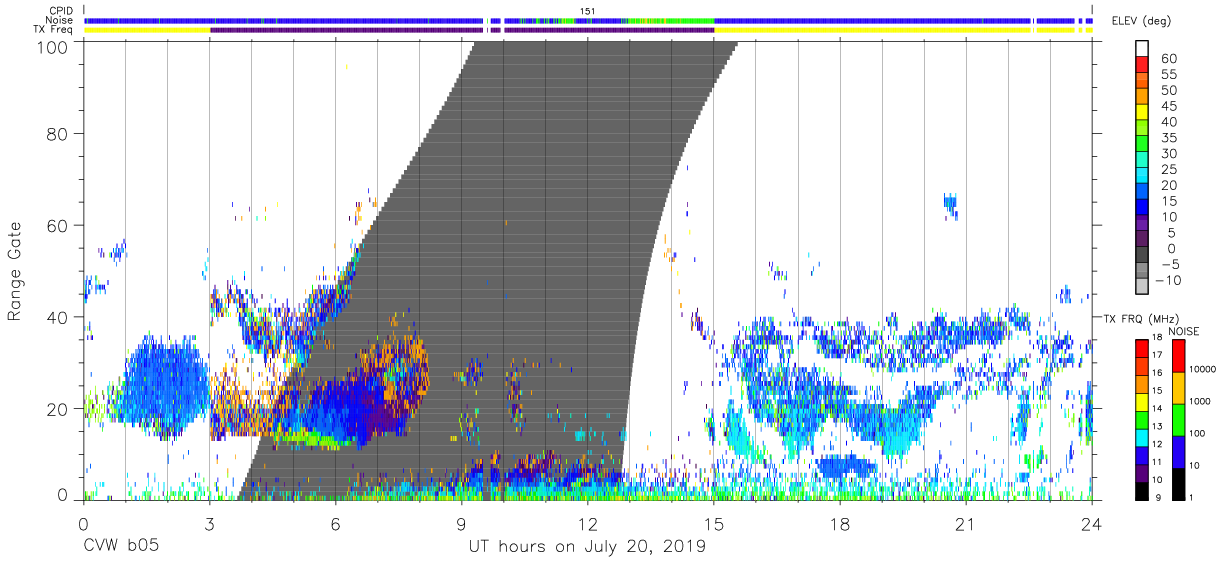The height and width of the screenshot is (567, 1228).
Task: Click the black 1–10 NOISE swatch
Action: point(1178,484)
